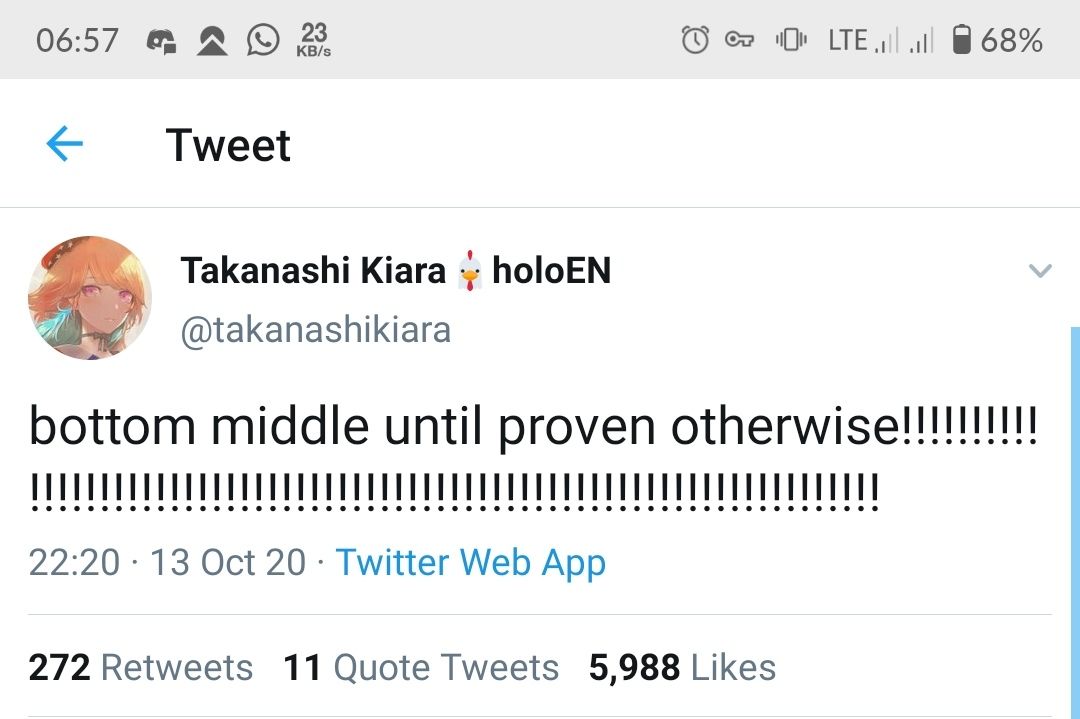
Task: View the 272 Retweets list
Action: [x=140, y=667]
